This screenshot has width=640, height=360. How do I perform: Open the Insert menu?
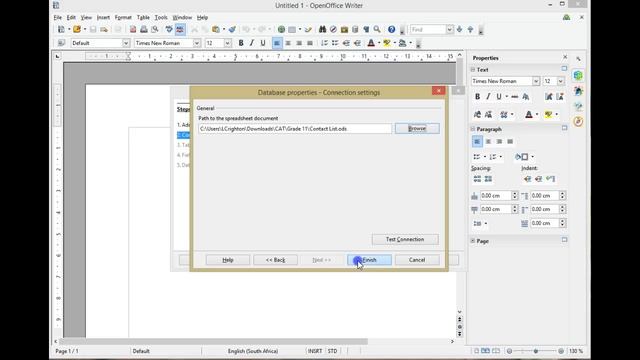click(x=103, y=18)
